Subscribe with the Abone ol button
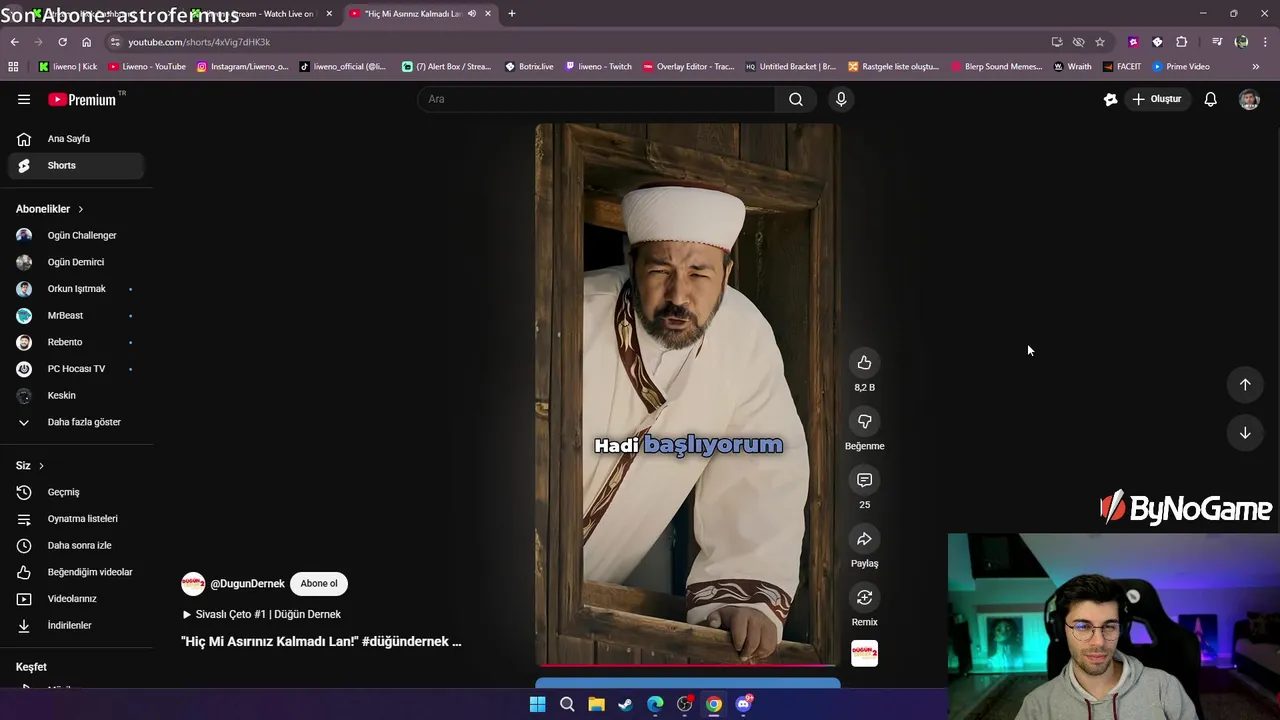The height and width of the screenshot is (720, 1280). 319,584
